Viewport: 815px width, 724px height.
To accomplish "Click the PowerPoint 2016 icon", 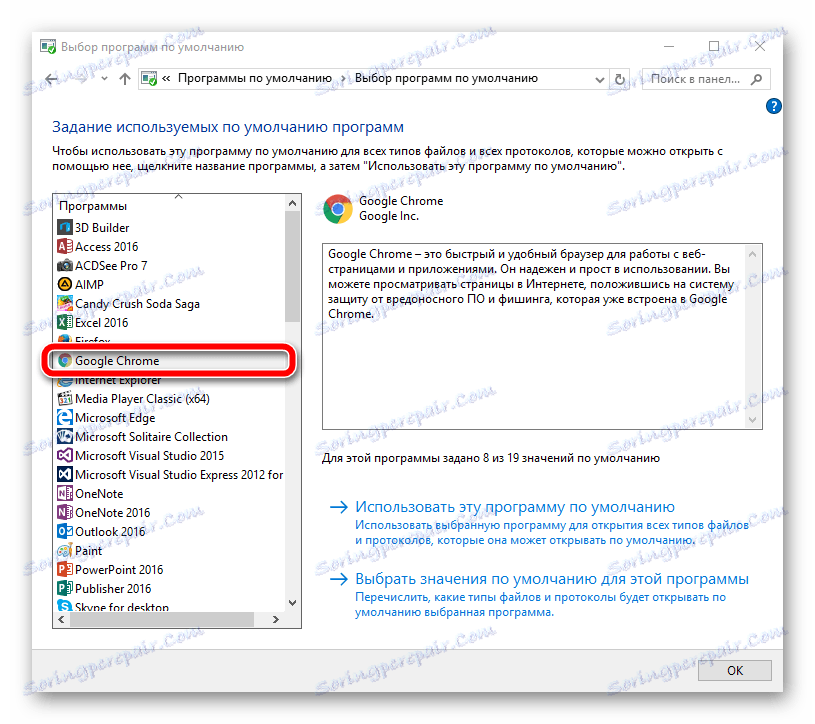I will point(64,569).
